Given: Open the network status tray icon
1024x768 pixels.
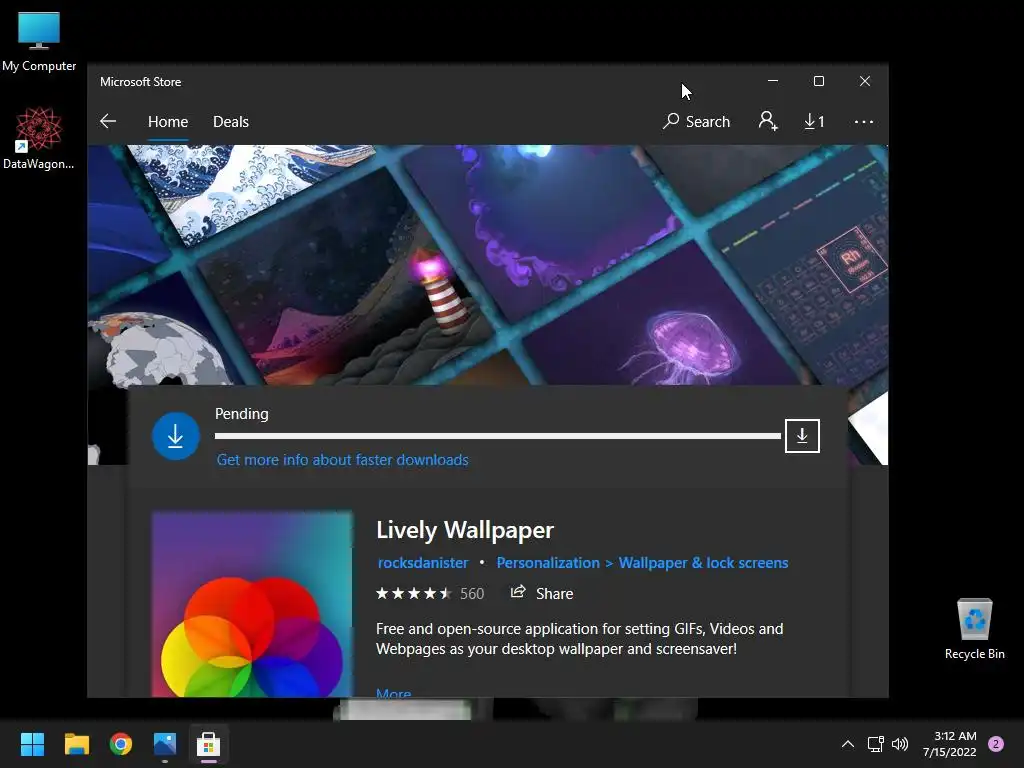Looking at the screenshot, I should coord(875,744).
